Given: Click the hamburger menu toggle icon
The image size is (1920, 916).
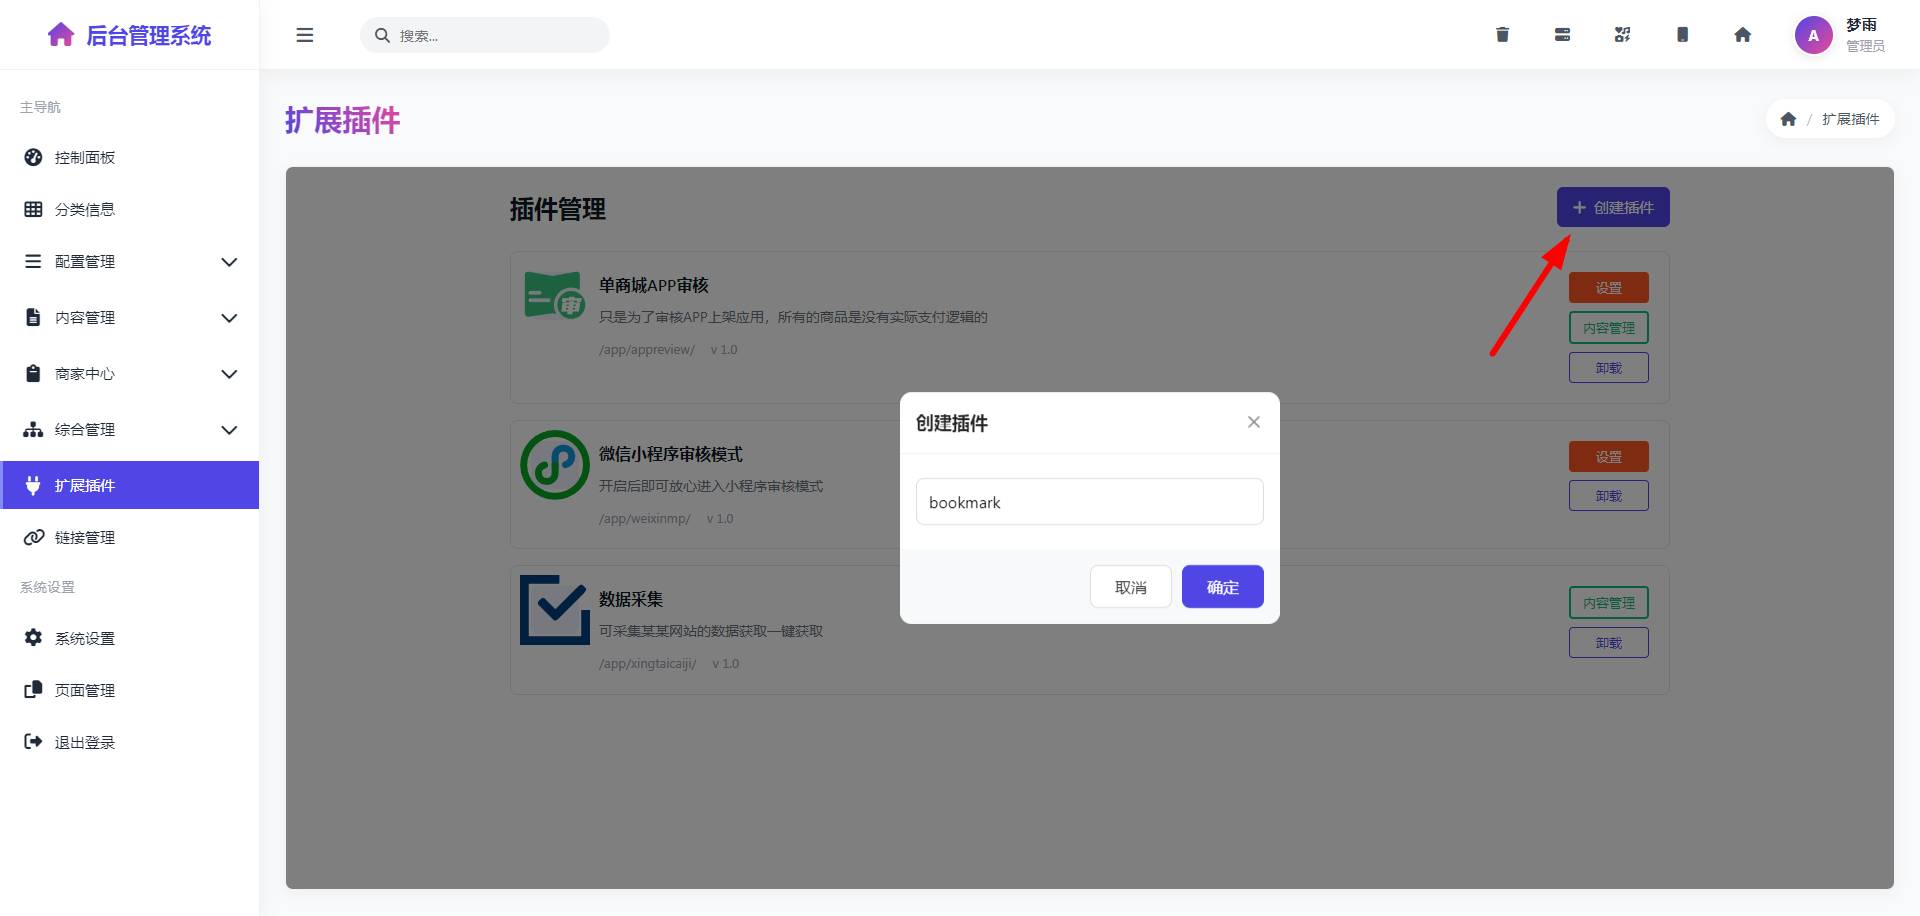Looking at the screenshot, I should [x=305, y=35].
